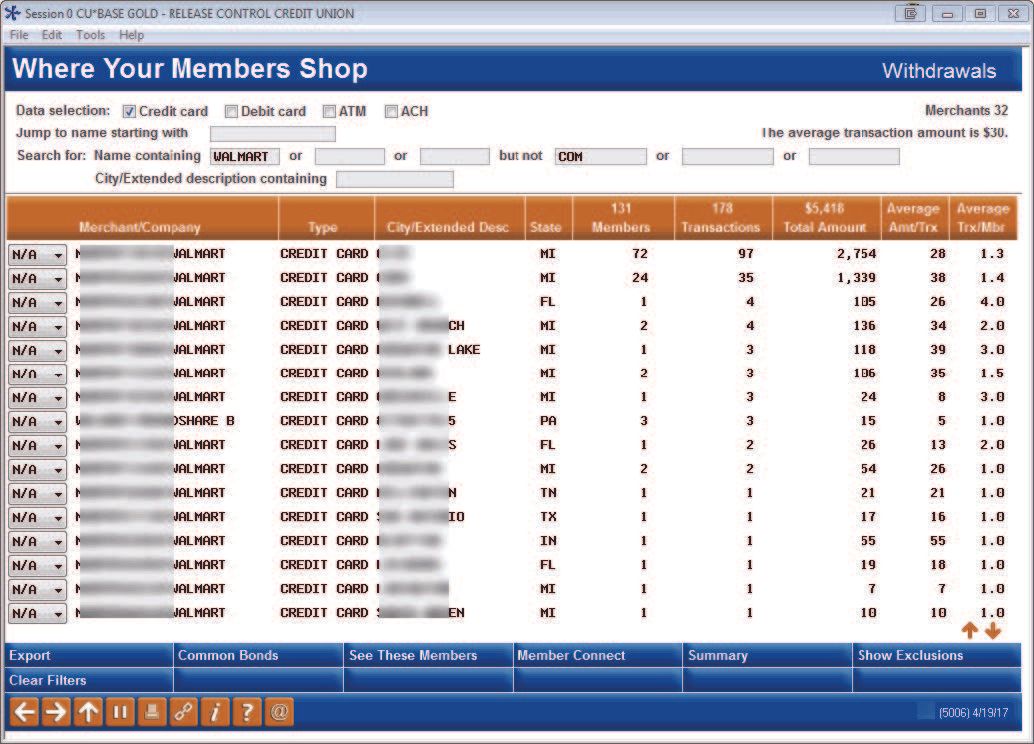The height and width of the screenshot is (744, 1034).
Task: Click the Merchant/Company column header
Action: [x=142, y=218]
